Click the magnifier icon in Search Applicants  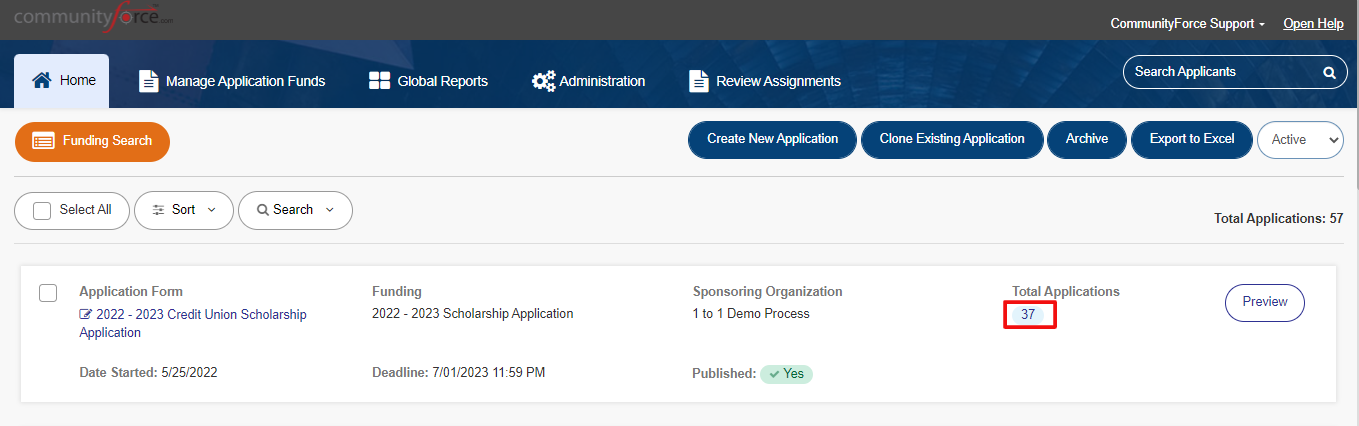click(1329, 72)
